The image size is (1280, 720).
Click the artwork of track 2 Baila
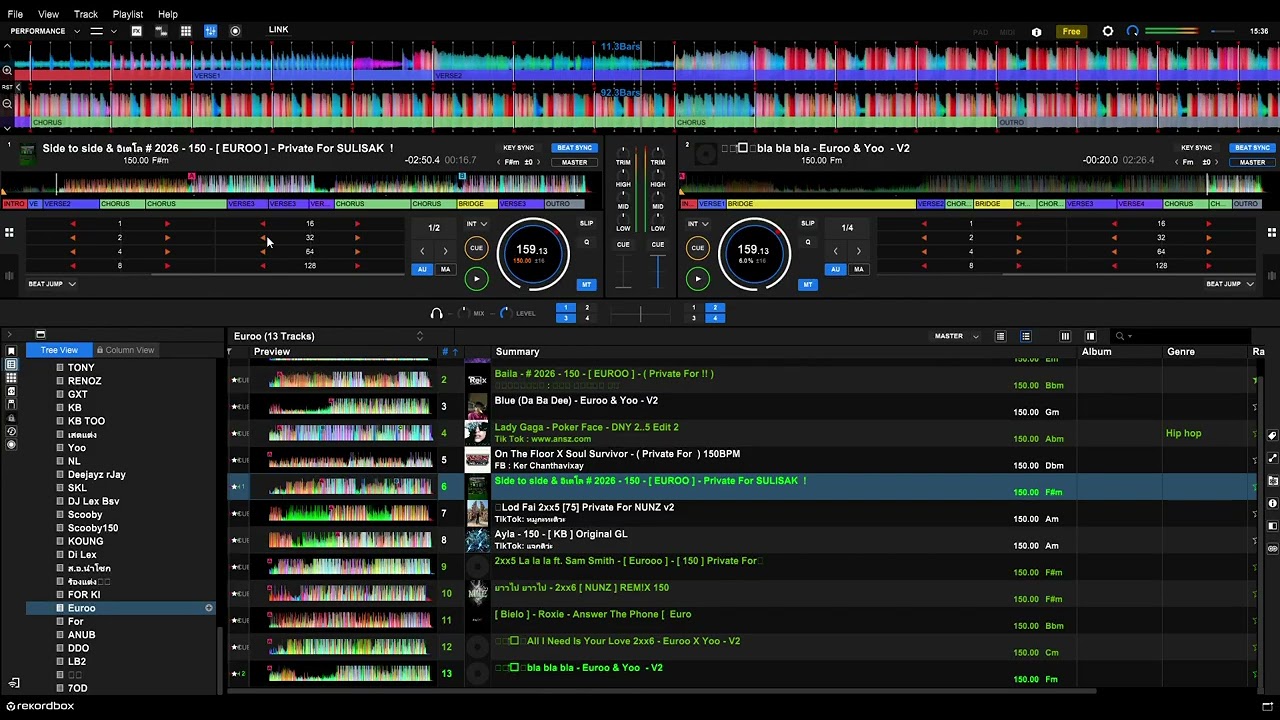tap(477, 380)
